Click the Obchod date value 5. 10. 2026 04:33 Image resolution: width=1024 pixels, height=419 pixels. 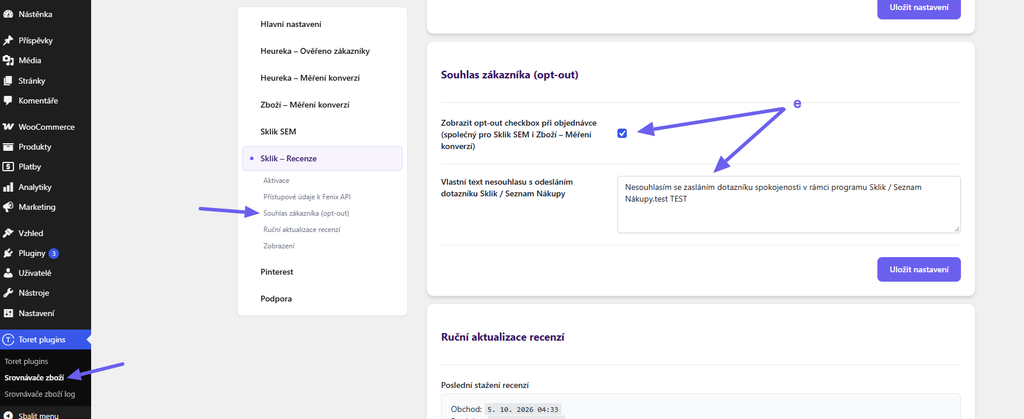tap(523, 409)
